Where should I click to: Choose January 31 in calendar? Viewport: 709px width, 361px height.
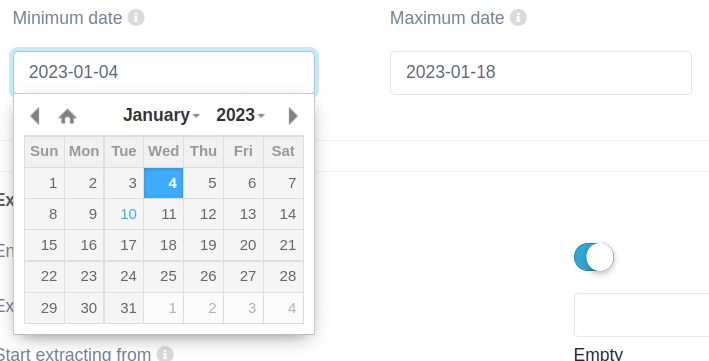[x=124, y=308]
